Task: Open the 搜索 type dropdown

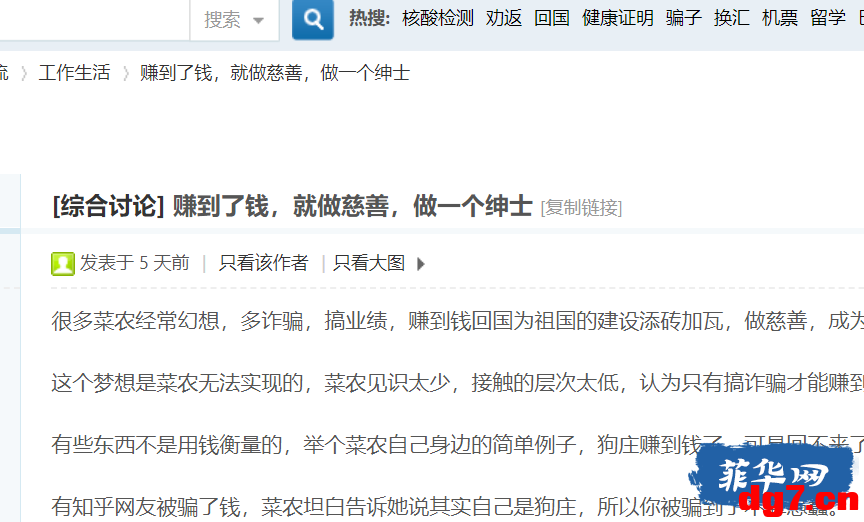Action: tap(234, 20)
